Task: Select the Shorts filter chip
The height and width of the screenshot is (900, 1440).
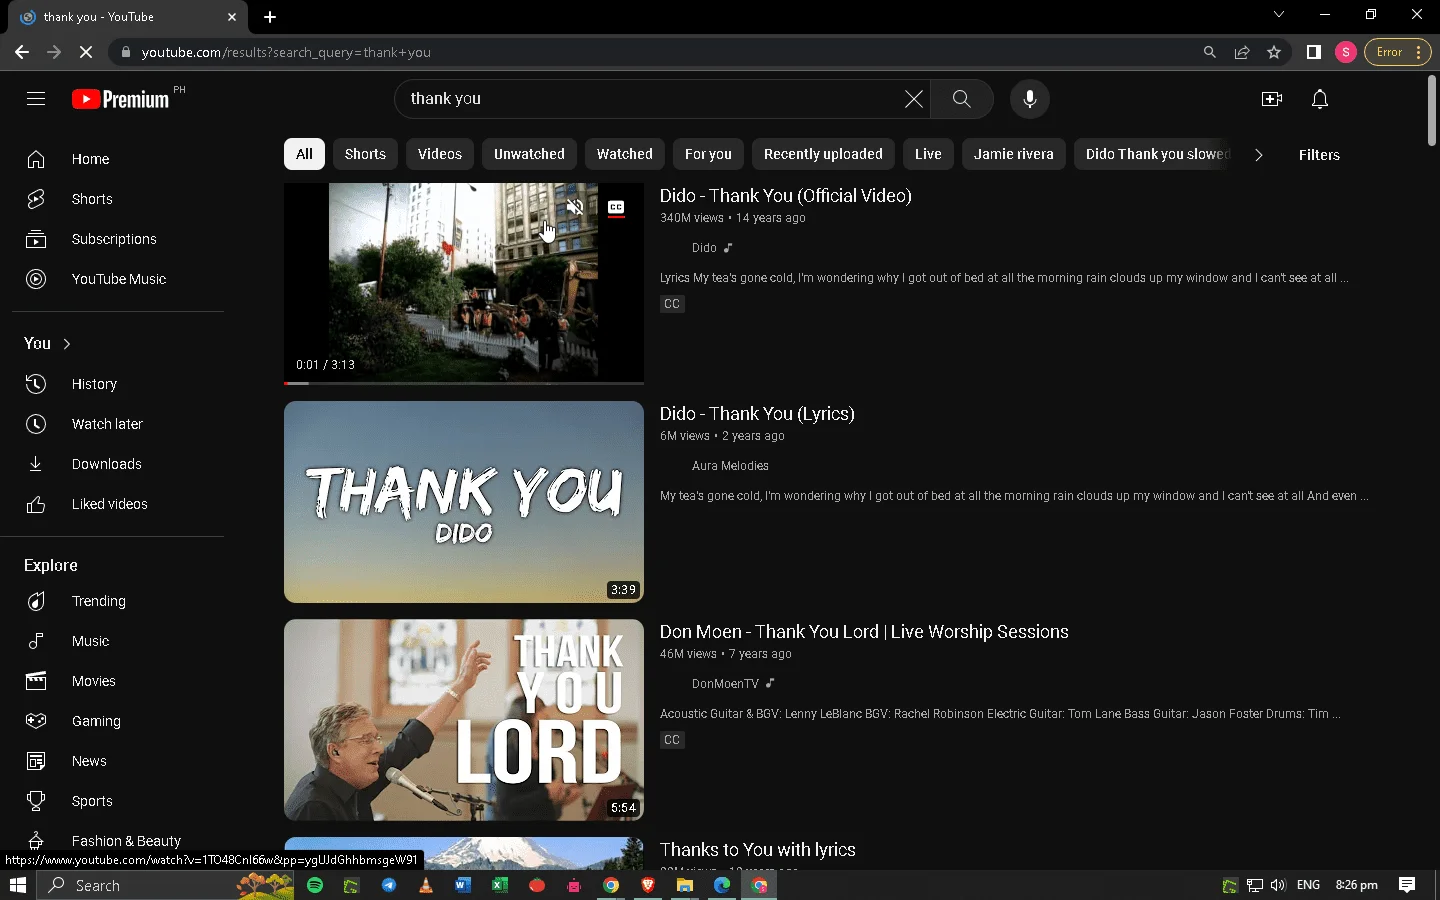Action: 365,154
